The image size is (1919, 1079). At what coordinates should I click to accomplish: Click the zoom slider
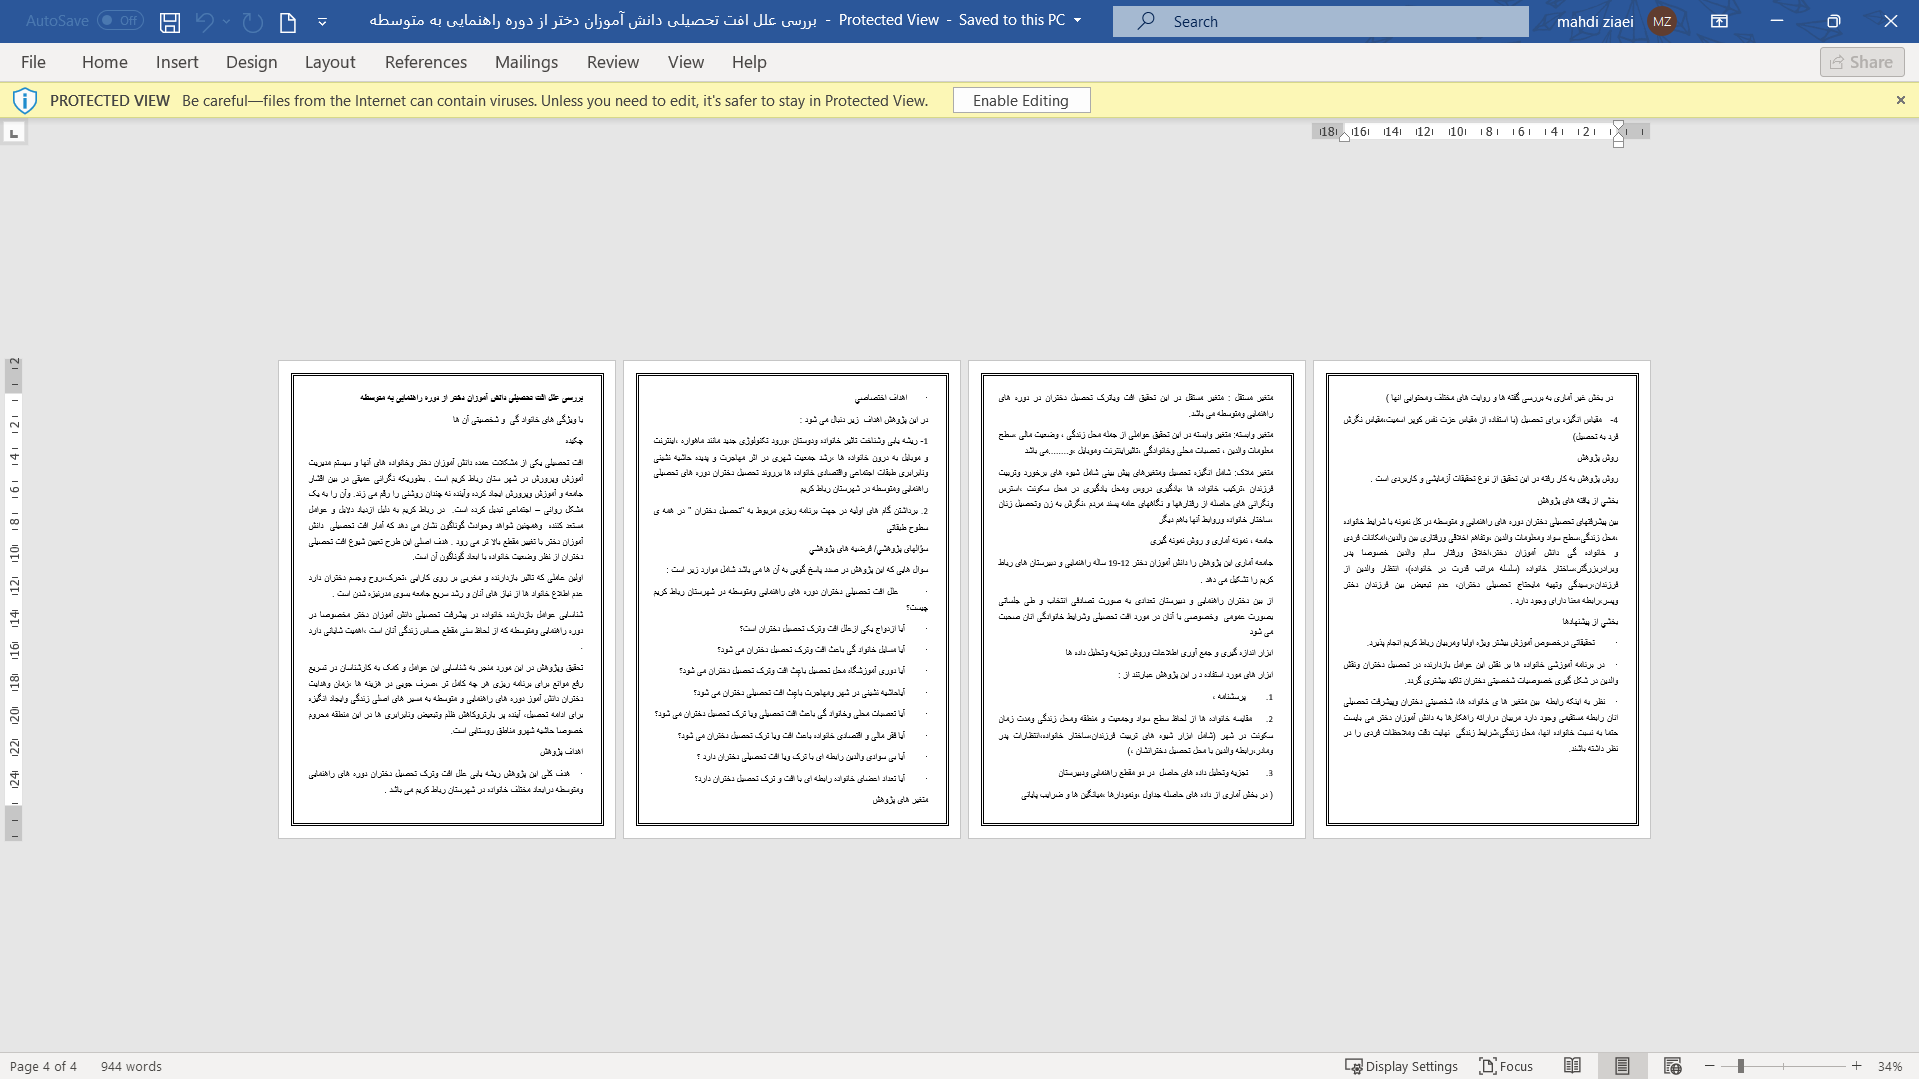click(x=1783, y=1066)
